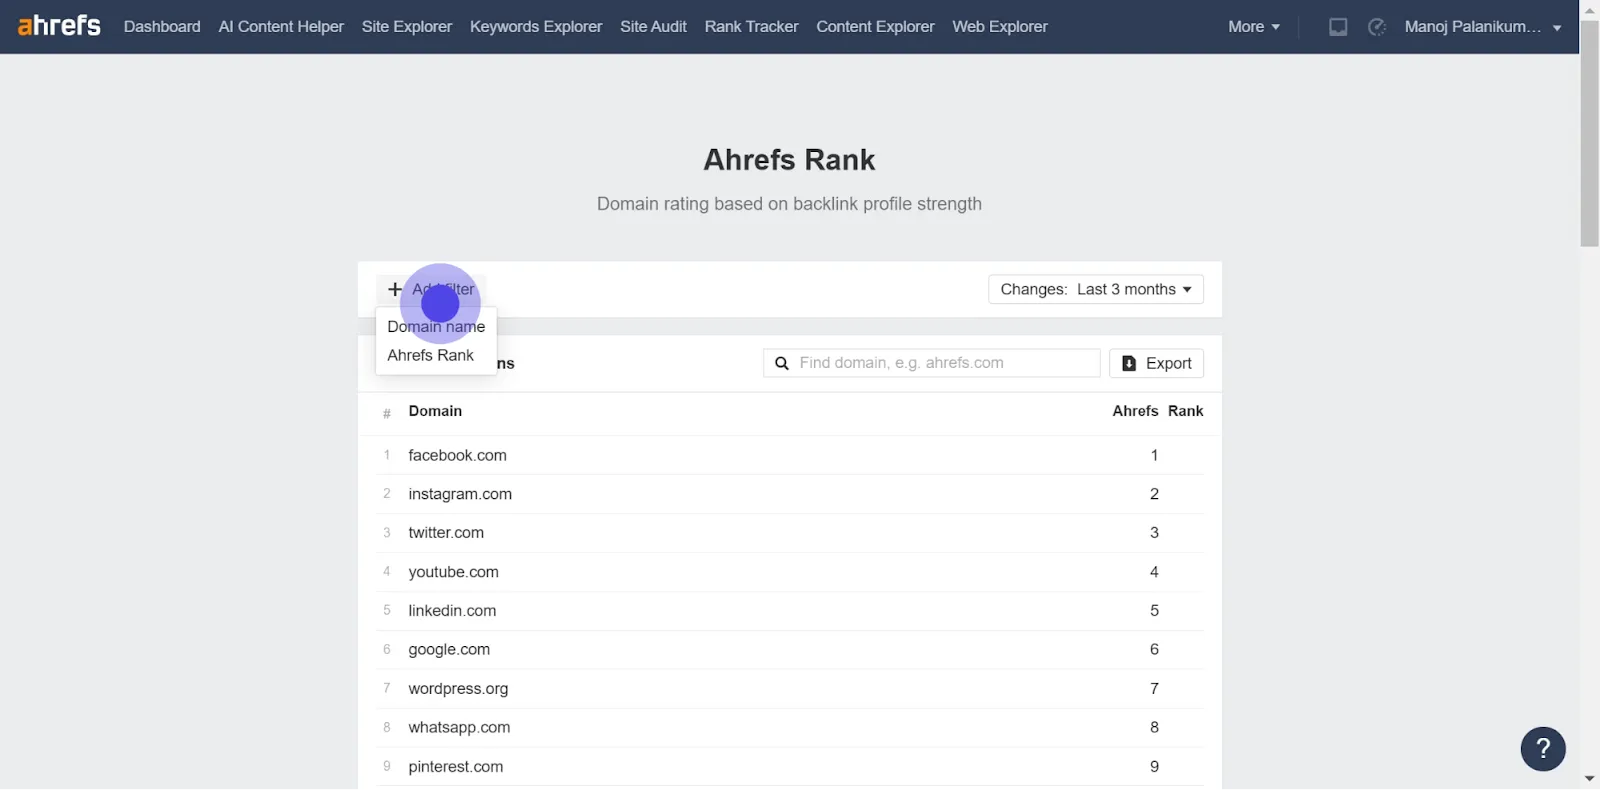Select the whatsapp.com domain
Image resolution: width=1600 pixels, height=790 pixels.
(459, 728)
